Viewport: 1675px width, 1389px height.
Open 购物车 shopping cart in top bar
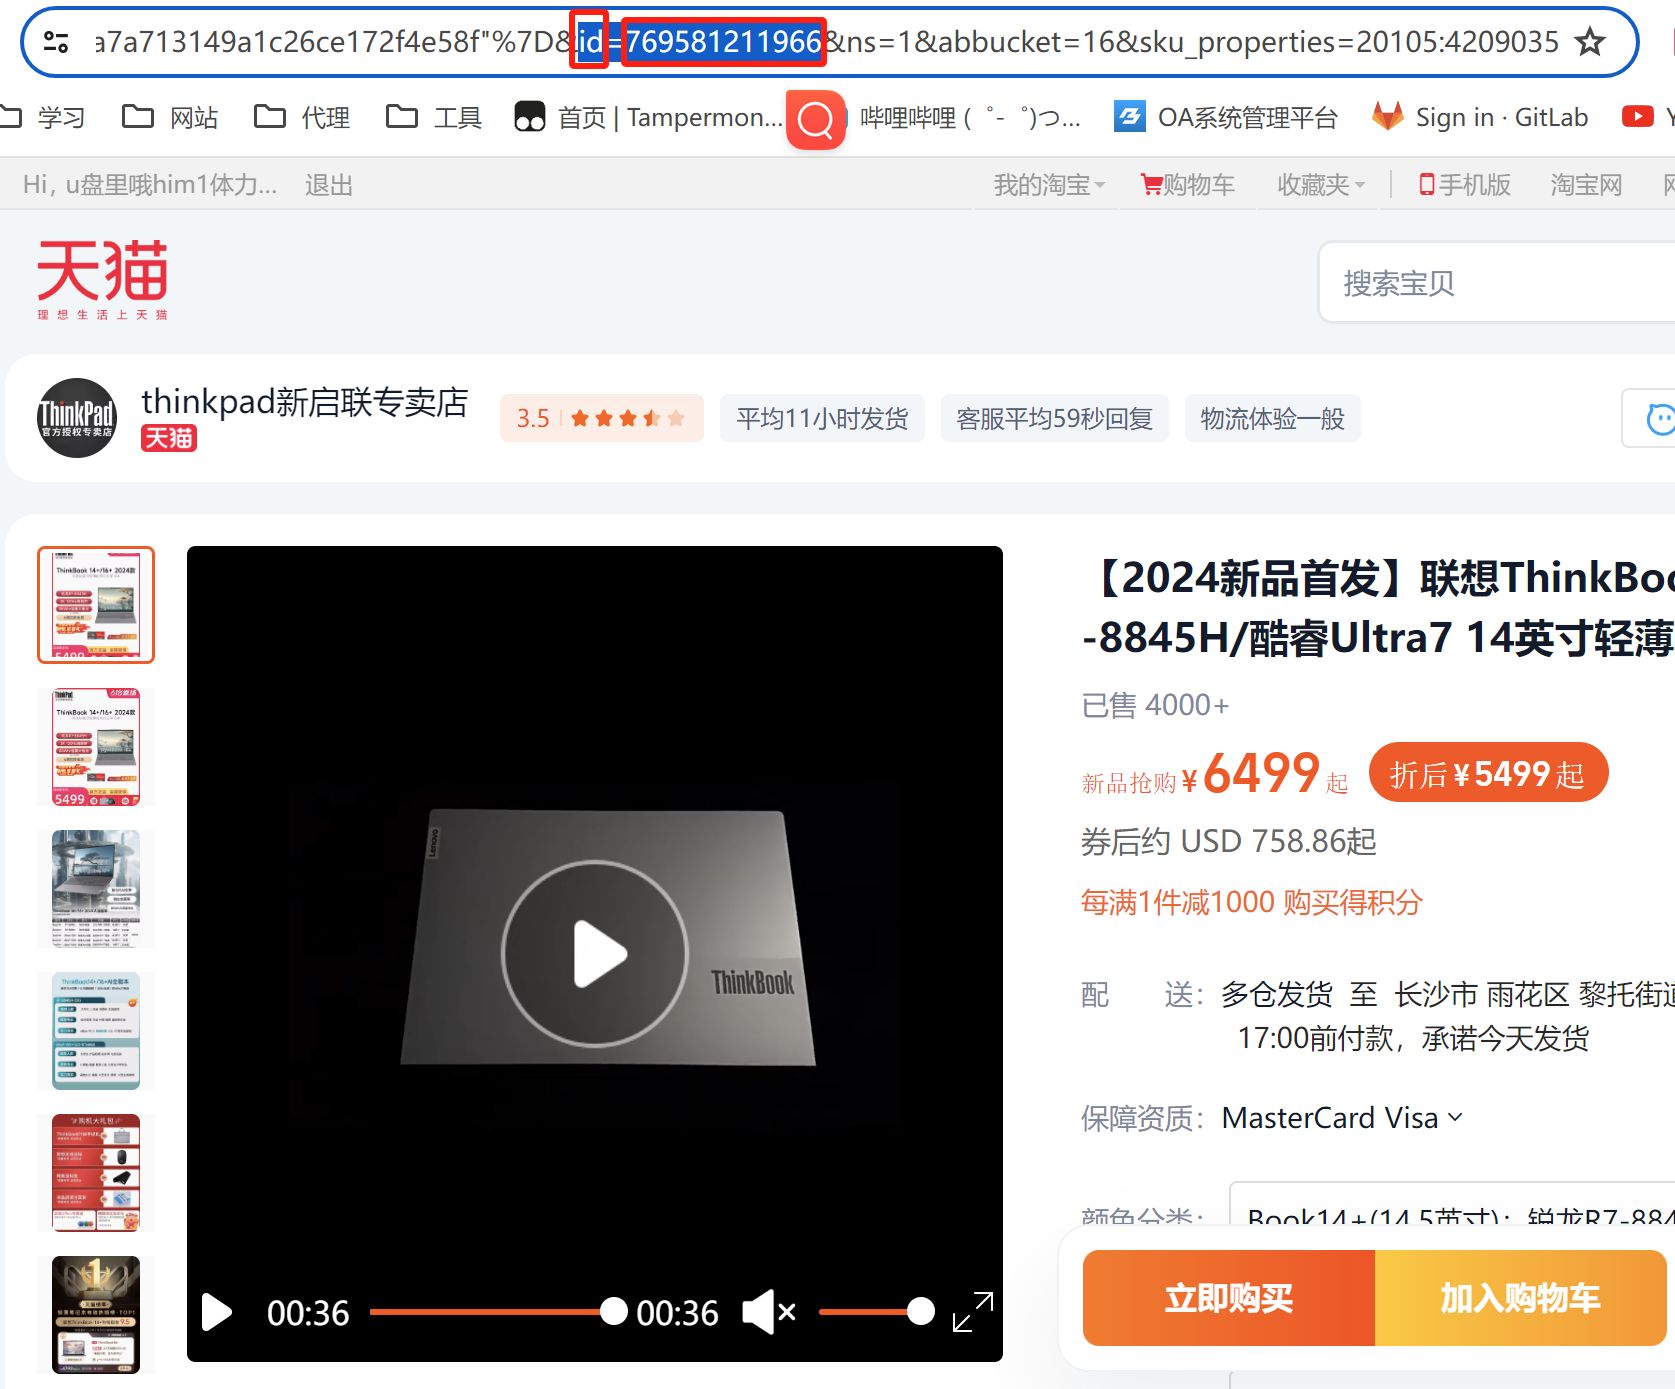1188,185
